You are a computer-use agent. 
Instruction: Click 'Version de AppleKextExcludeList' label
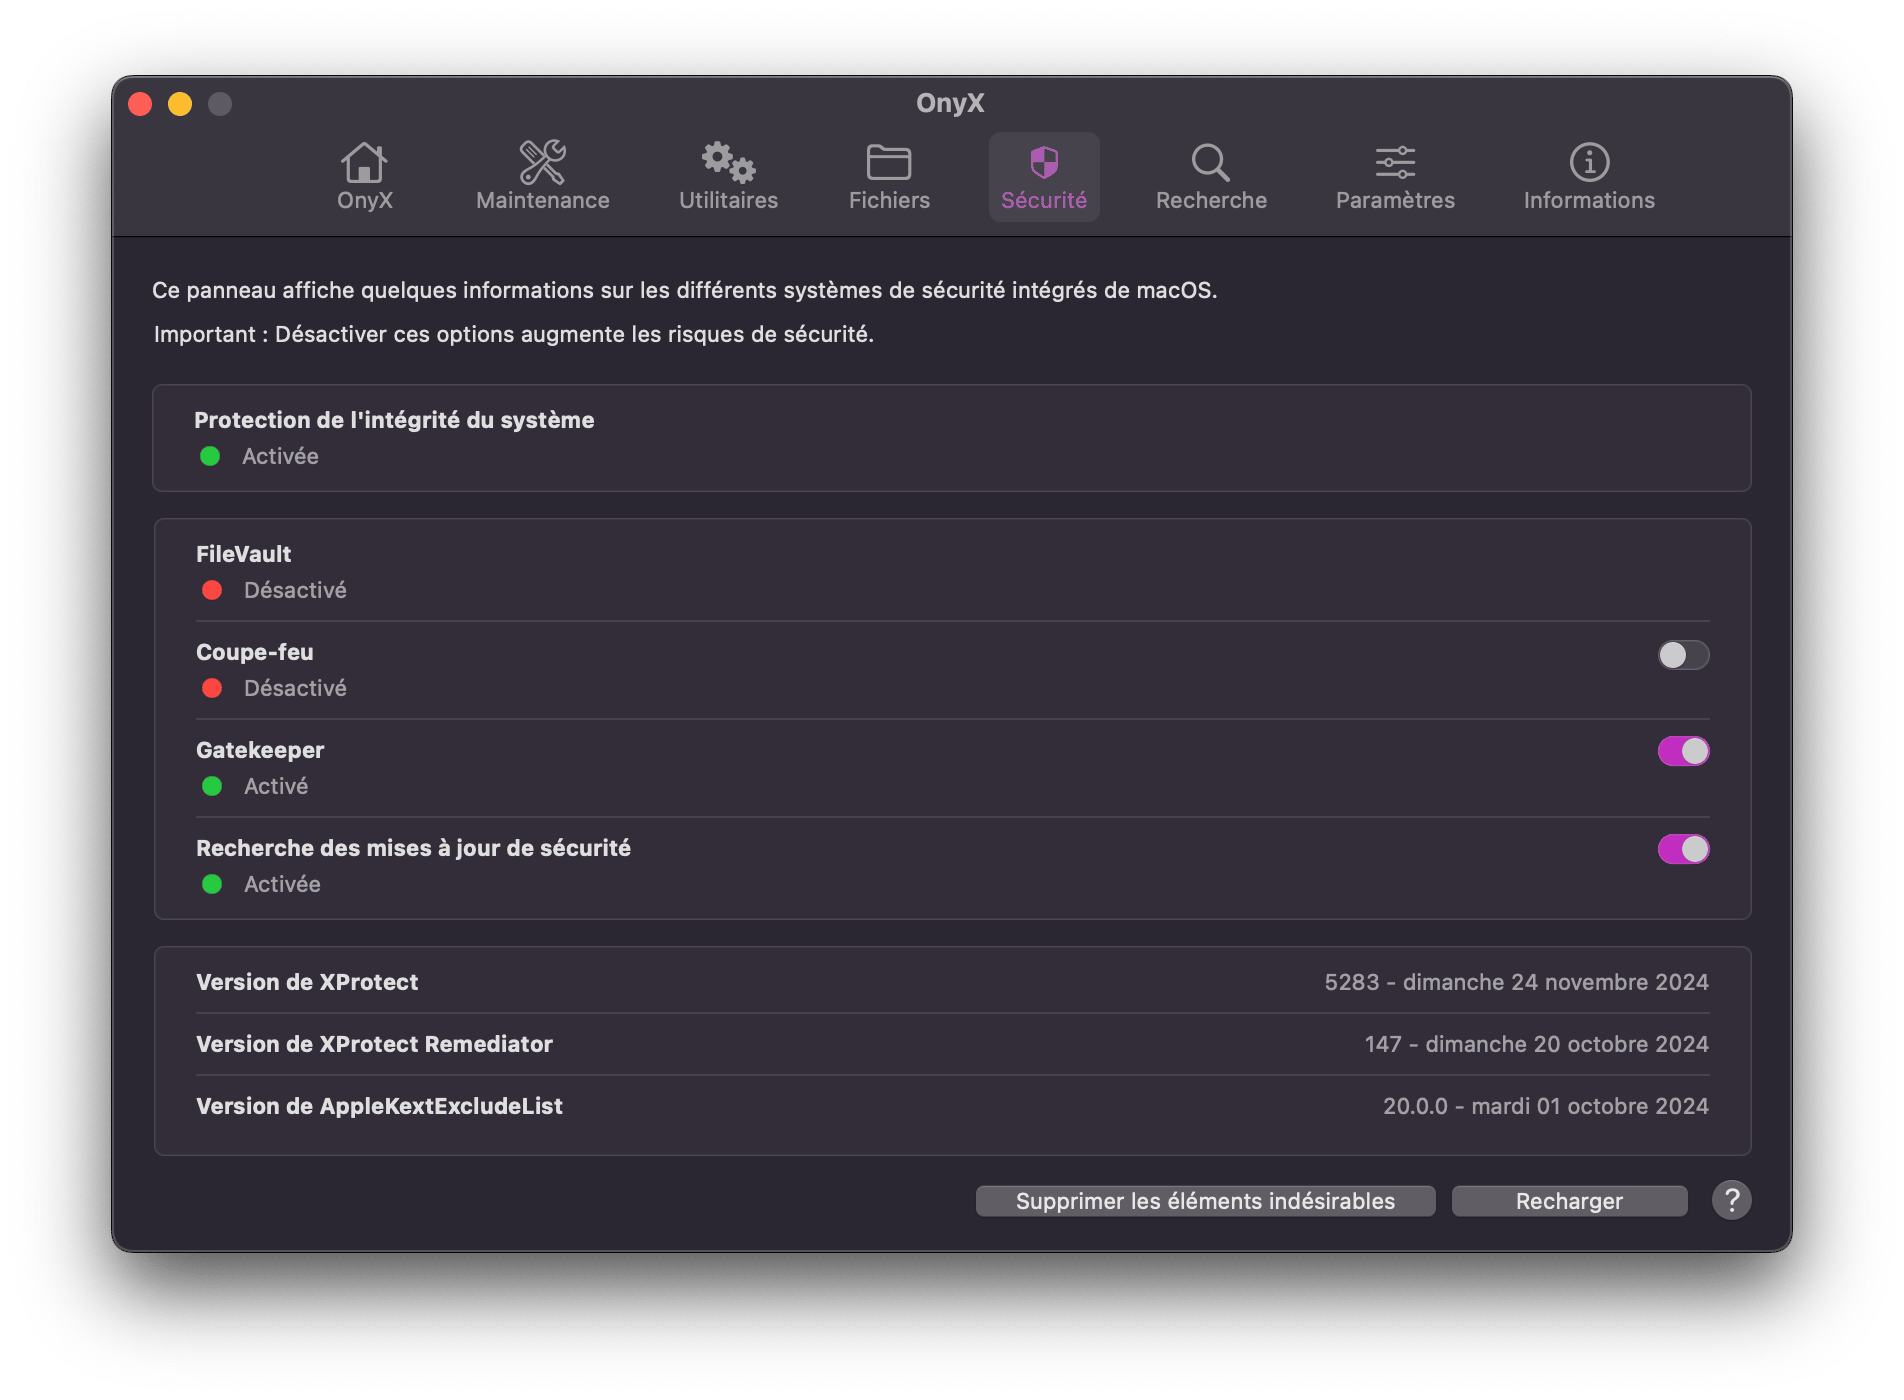(379, 1106)
